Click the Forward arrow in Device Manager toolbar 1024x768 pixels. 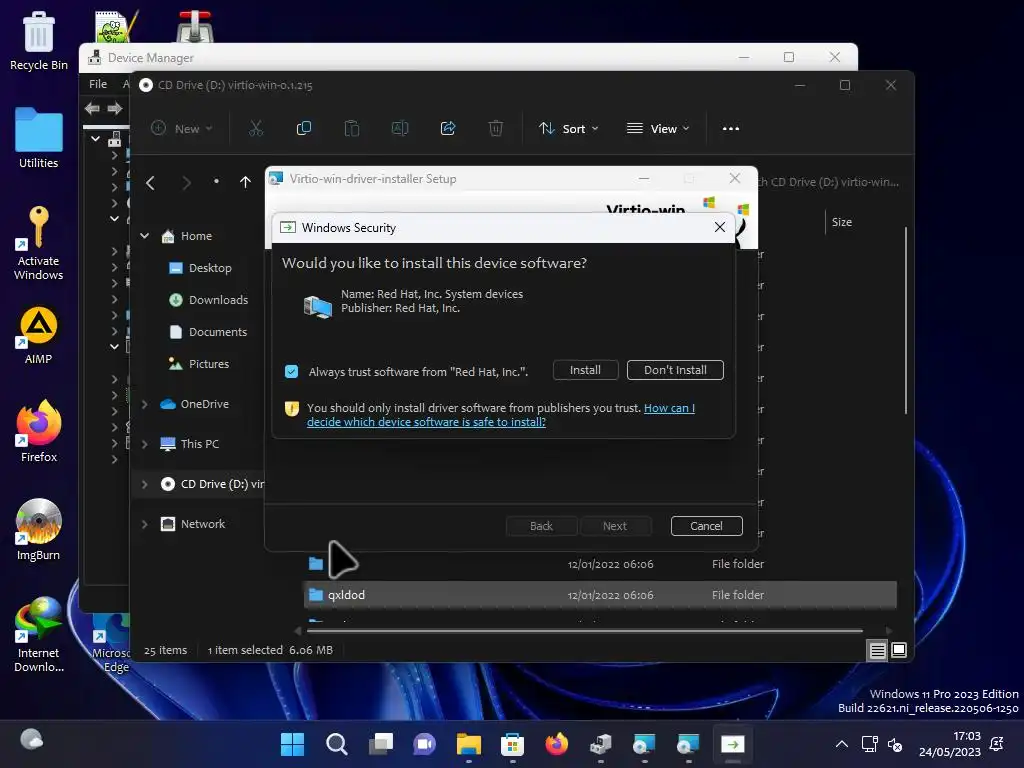click(115, 108)
